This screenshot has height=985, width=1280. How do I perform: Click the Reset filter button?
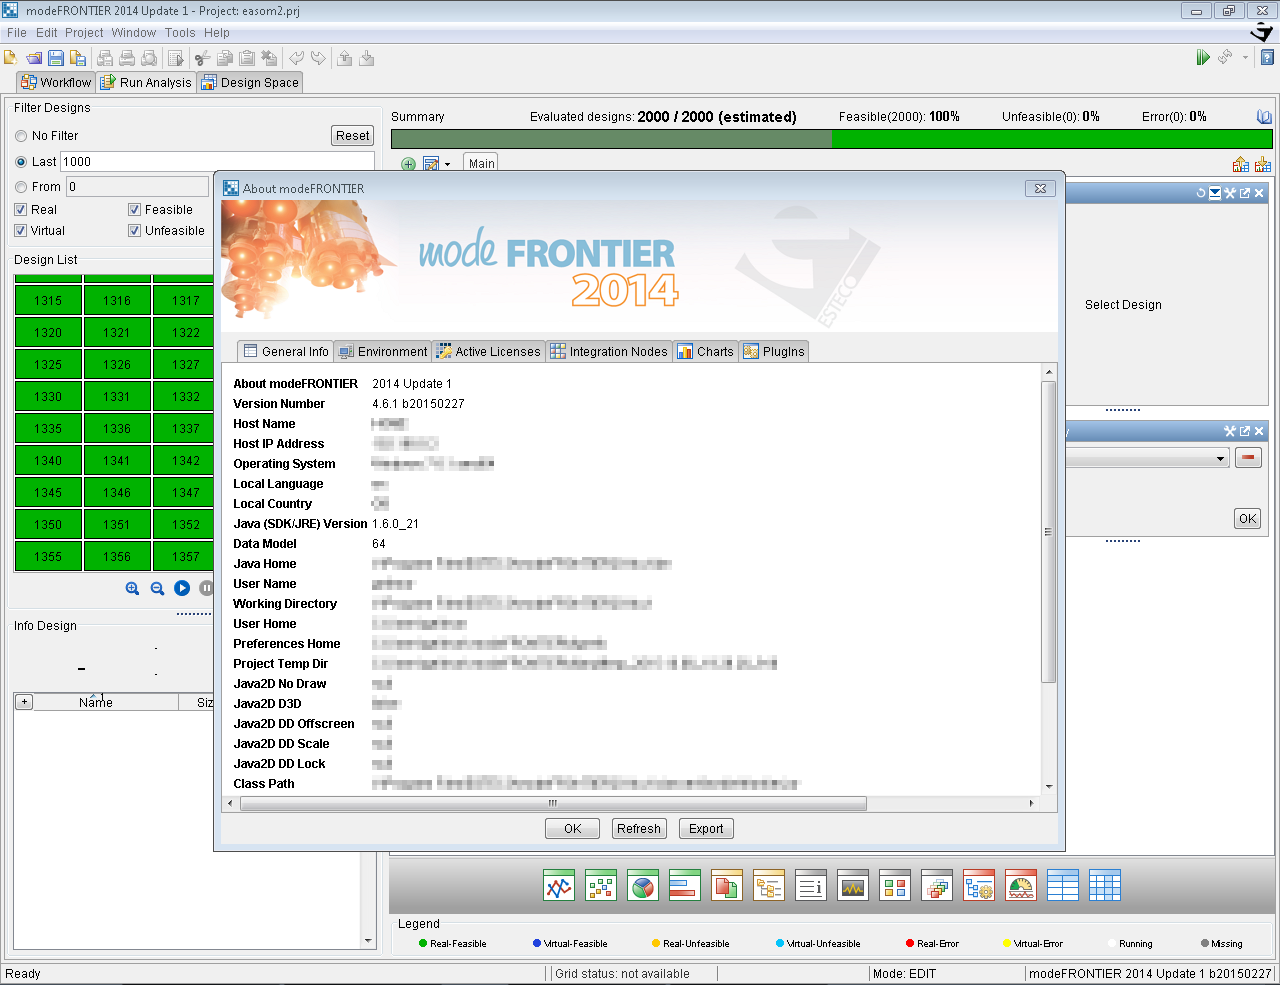point(353,136)
